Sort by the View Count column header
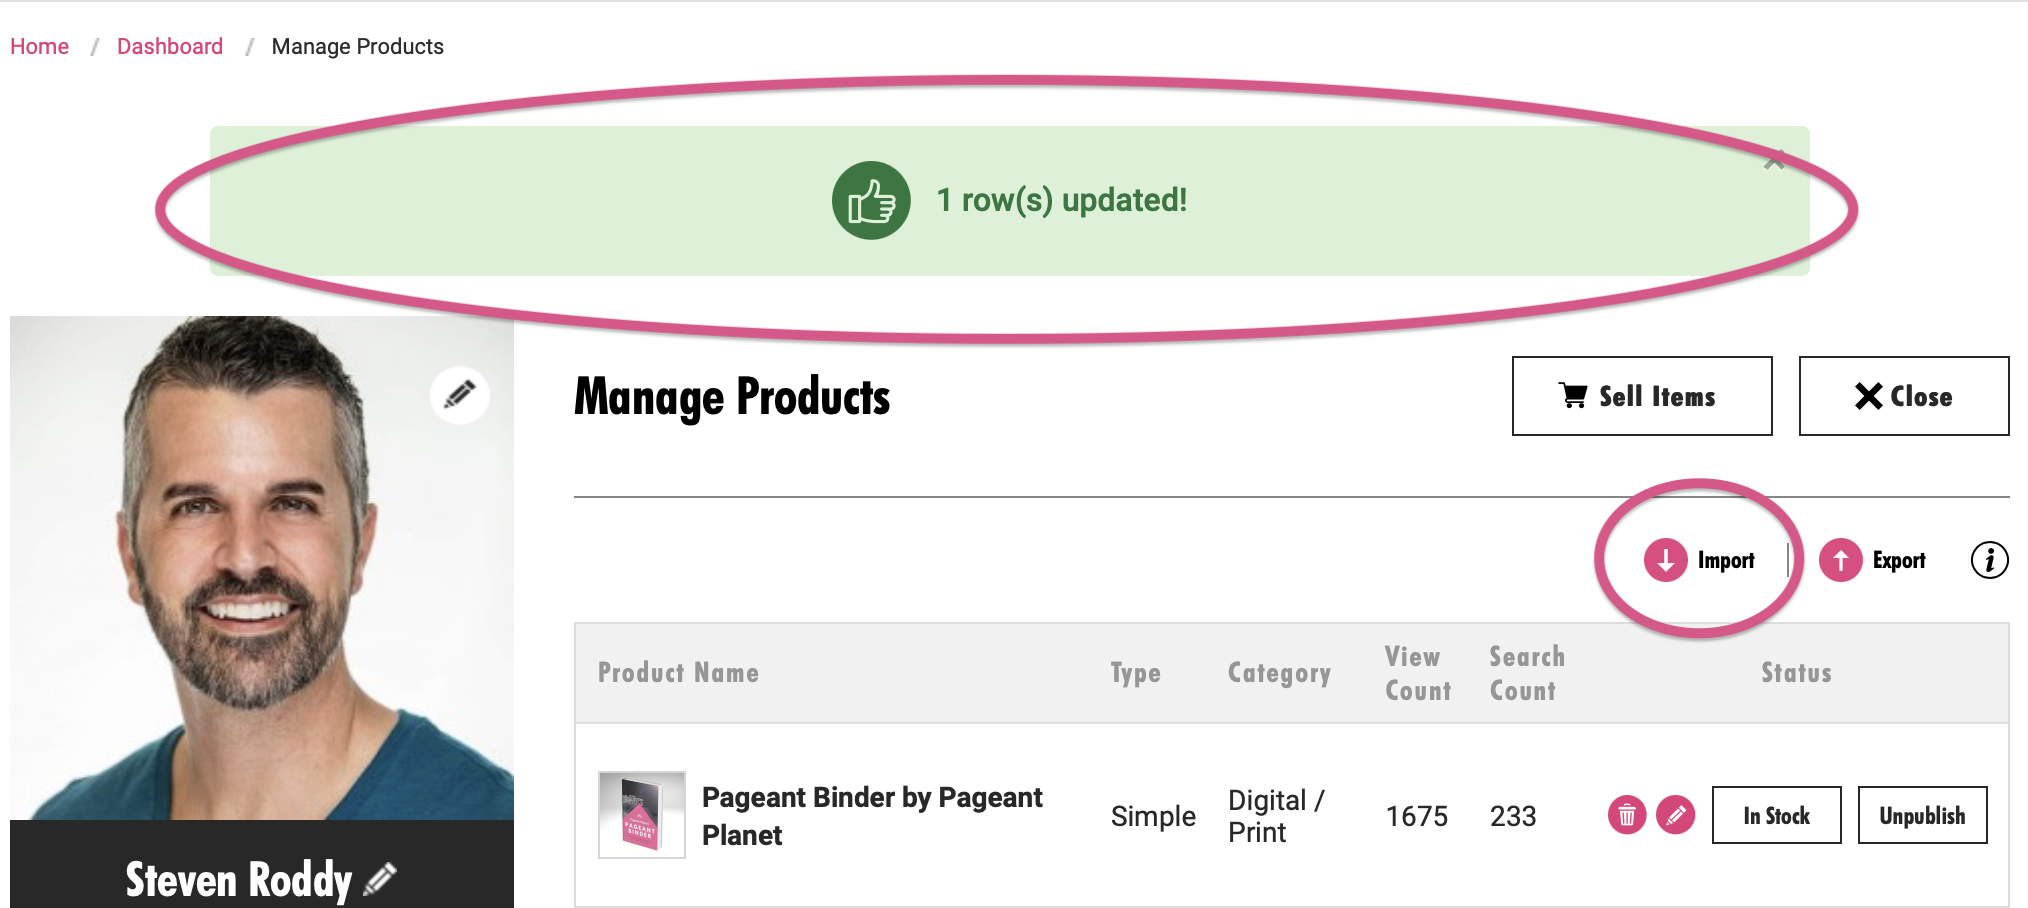This screenshot has width=2028, height=908. pyautogui.click(x=1417, y=673)
